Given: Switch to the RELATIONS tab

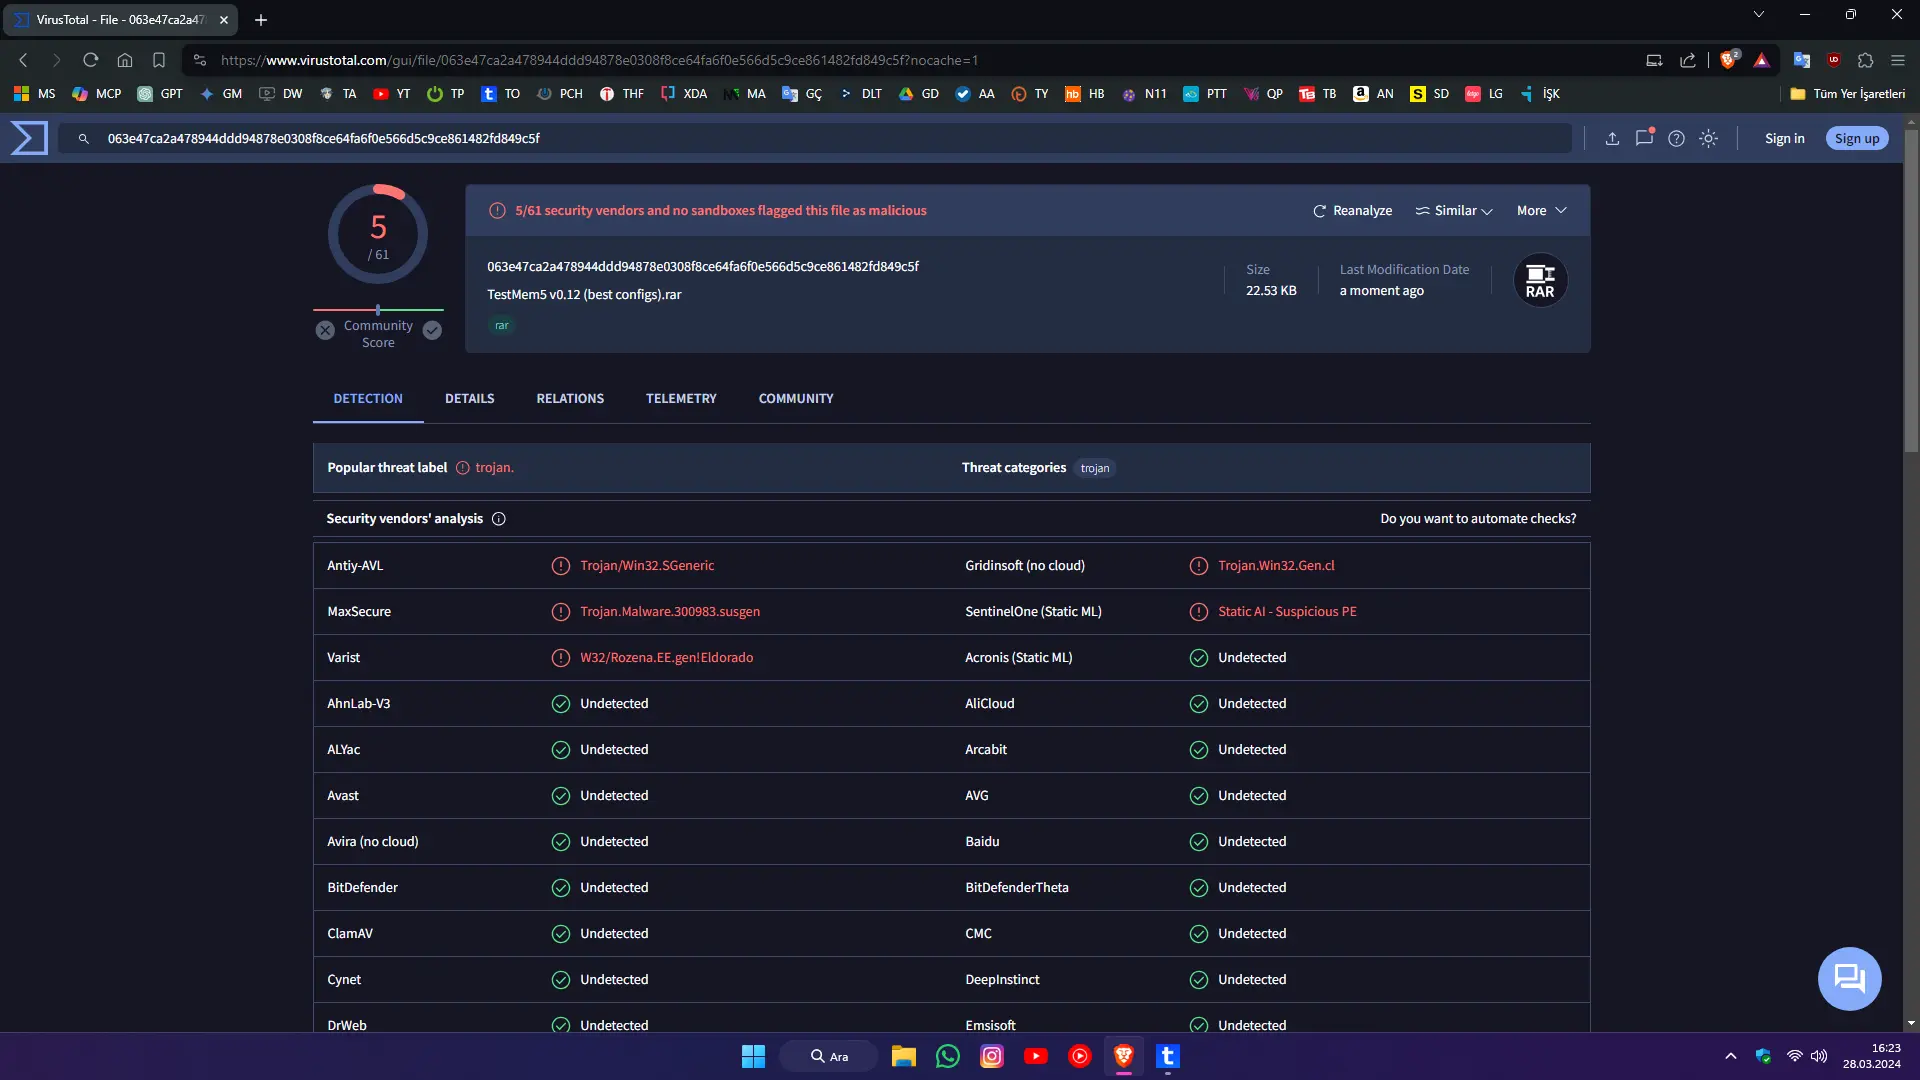Looking at the screenshot, I should coord(570,399).
